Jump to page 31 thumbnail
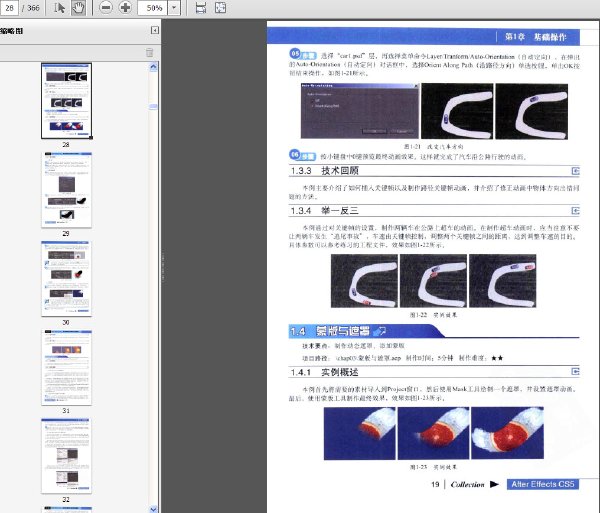This screenshot has height=513, width=600. 67,367
